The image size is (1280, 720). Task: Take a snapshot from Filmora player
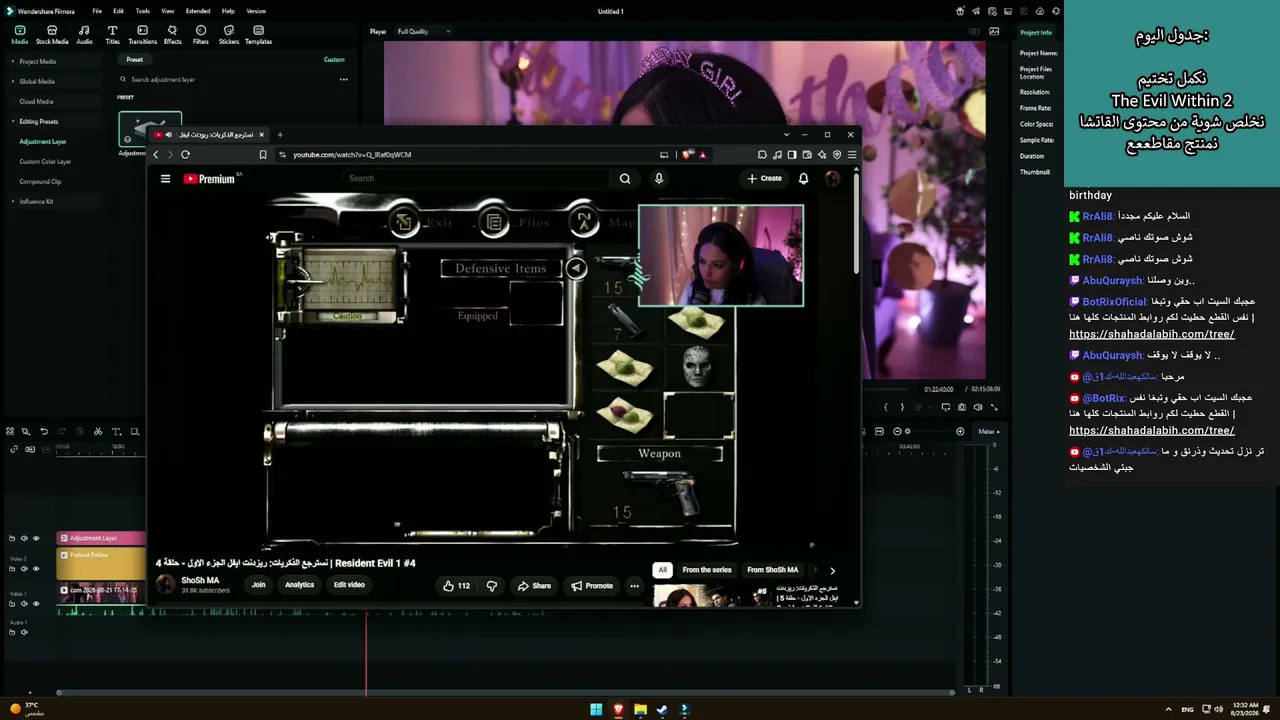[x=962, y=407]
